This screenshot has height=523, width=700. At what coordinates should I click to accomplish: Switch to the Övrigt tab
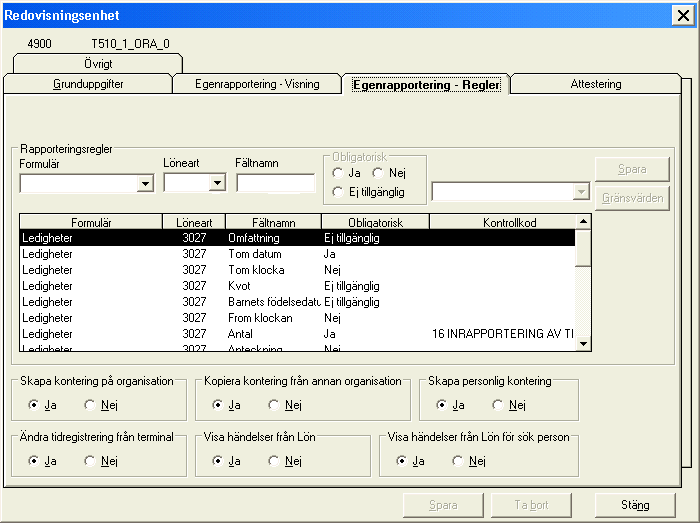pos(98,64)
